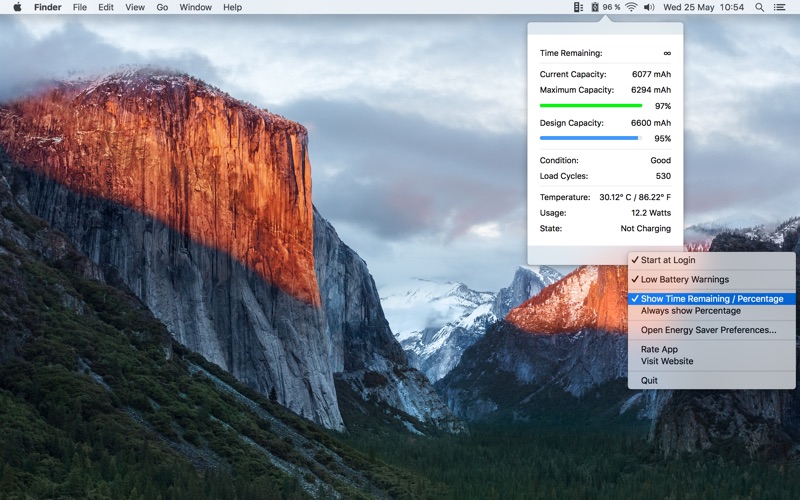The image size is (800, 500).
Task: Toggle Show Time Remaining / Percentage
Action: (711, 299)
